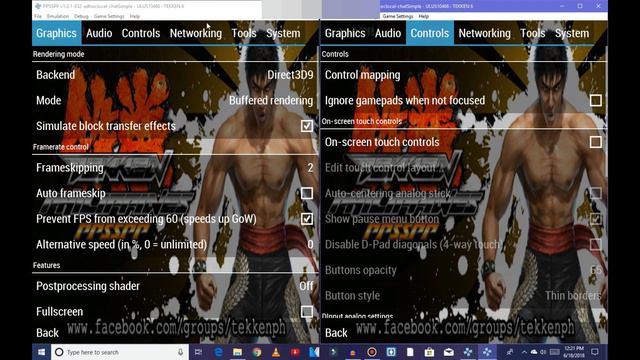
Task: Open the Control mapping screen
Action: point(464,75)
